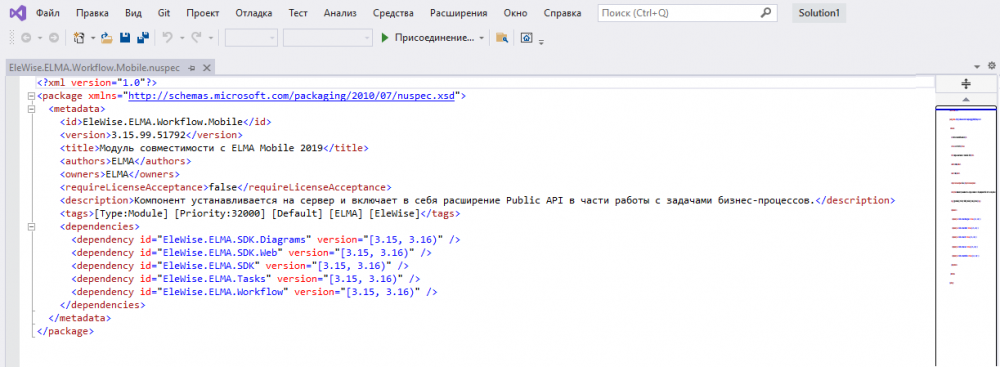Open the active documents list dropdown arrow
The image size is (1000, 367).
[978, 66]
